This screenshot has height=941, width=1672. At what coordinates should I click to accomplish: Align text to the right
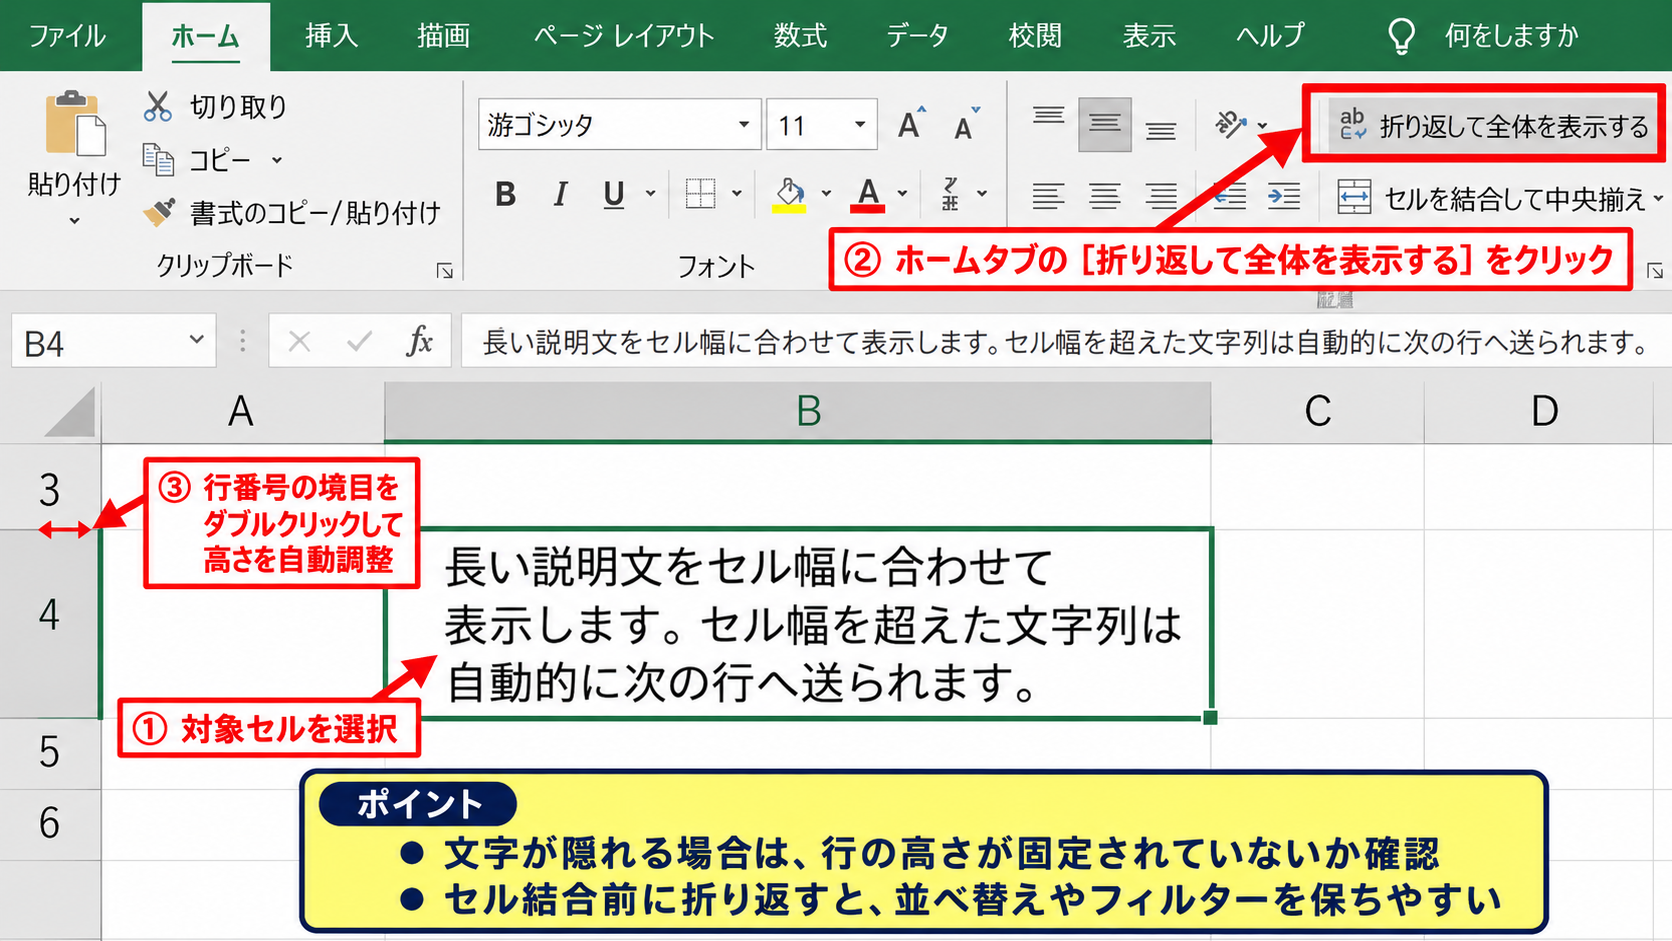tap(1161, 196)
